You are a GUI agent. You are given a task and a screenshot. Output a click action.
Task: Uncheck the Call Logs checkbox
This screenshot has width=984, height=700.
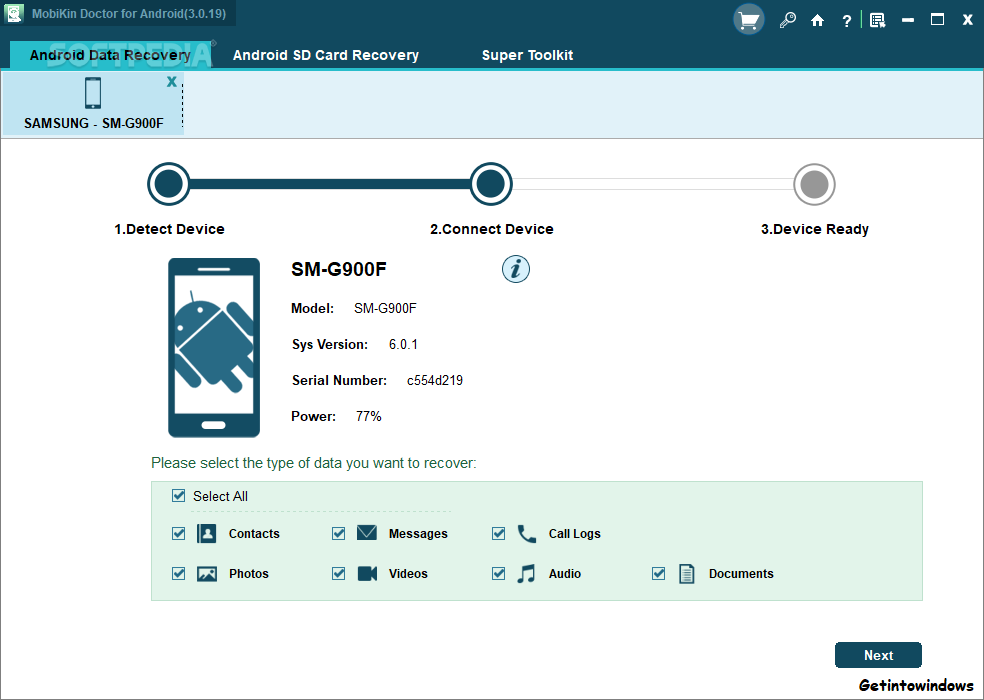(x=499, y=534)
